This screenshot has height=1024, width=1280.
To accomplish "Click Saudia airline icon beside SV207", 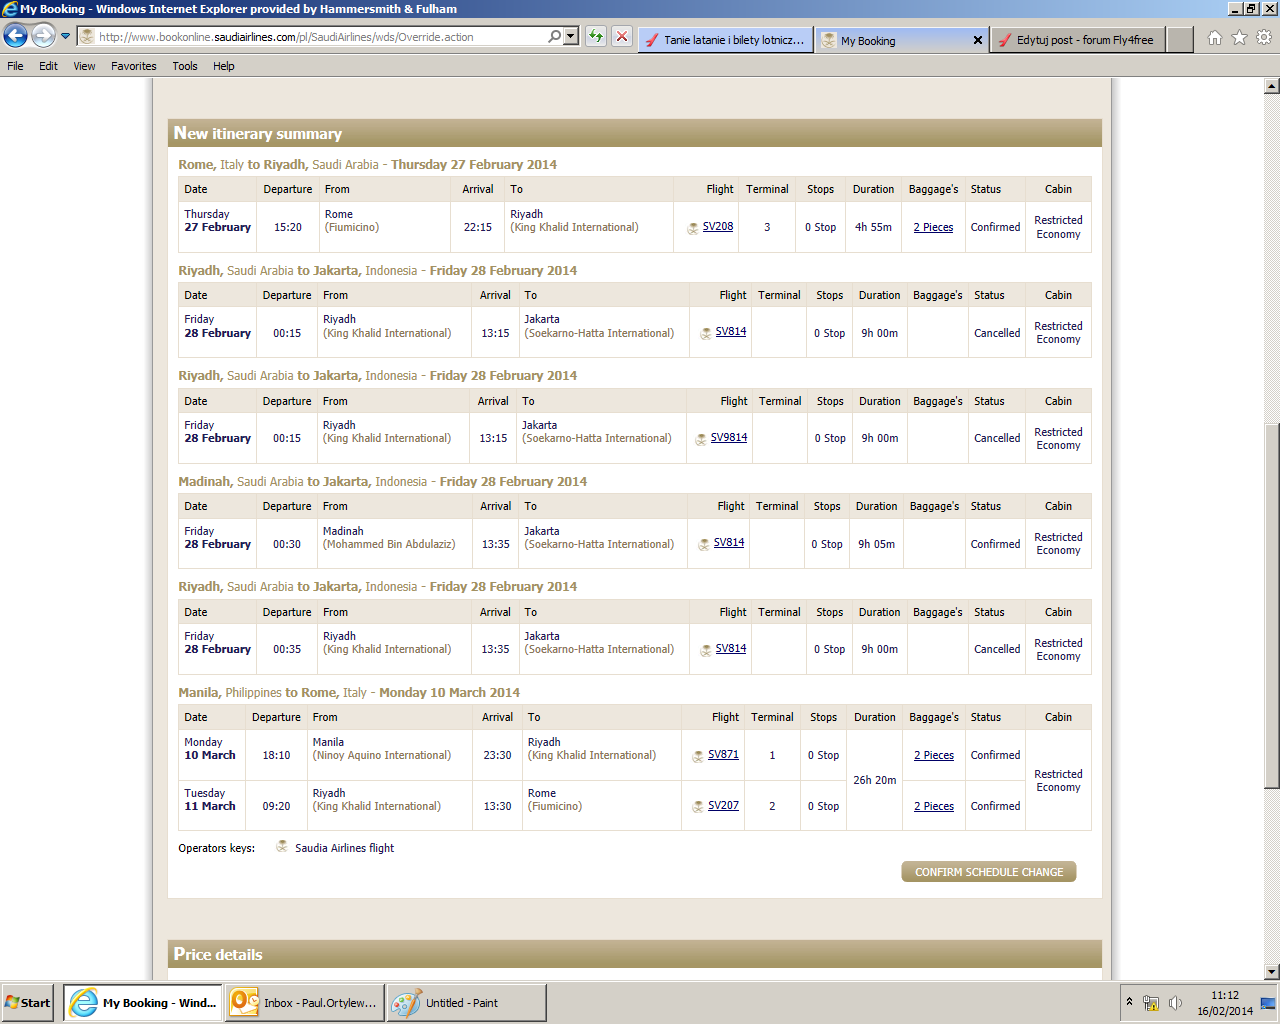I will click(698, 808).
